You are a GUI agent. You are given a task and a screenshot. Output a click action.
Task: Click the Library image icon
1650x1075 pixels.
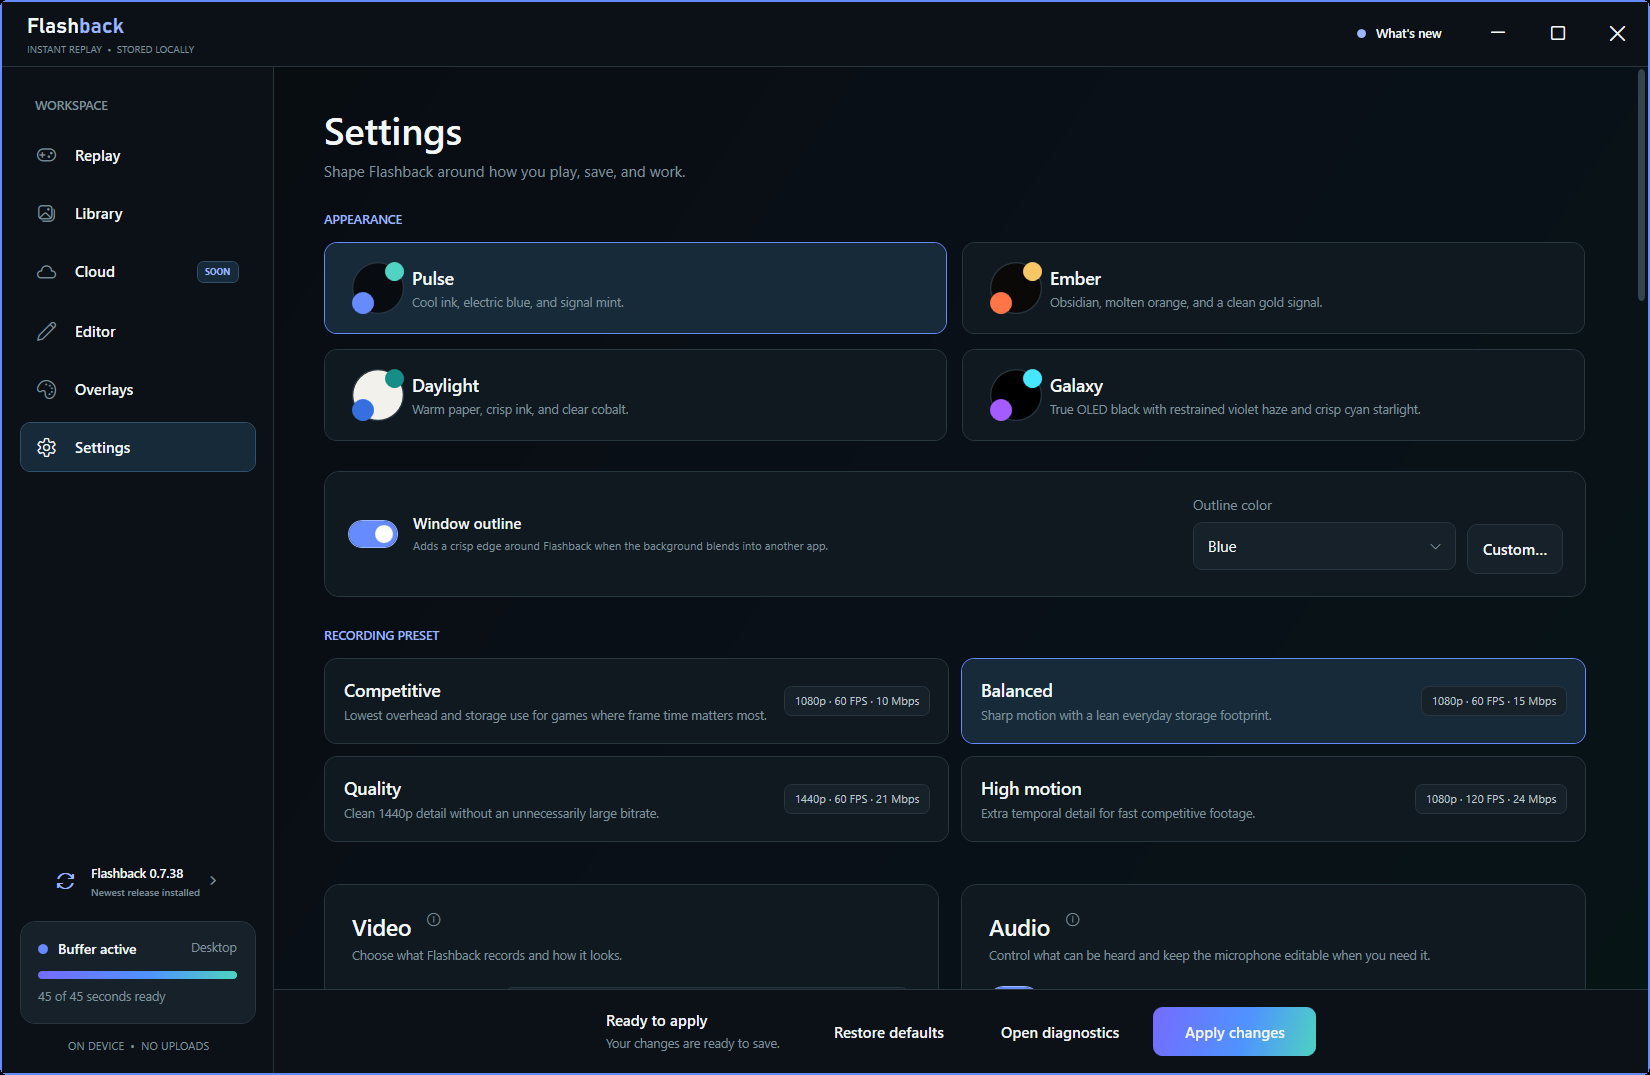point(47,213)
